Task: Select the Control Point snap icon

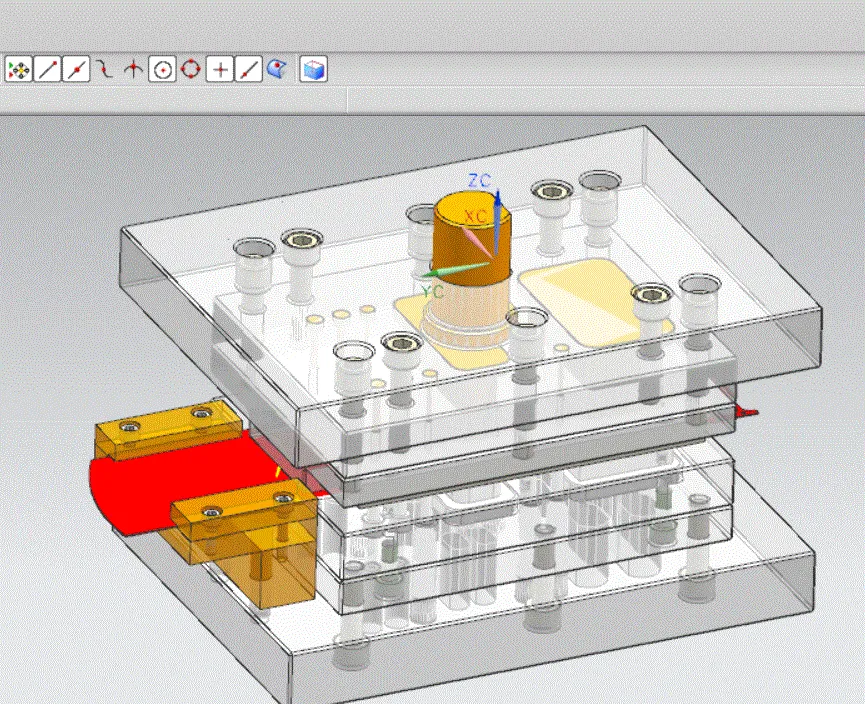Action: (105, 69)
